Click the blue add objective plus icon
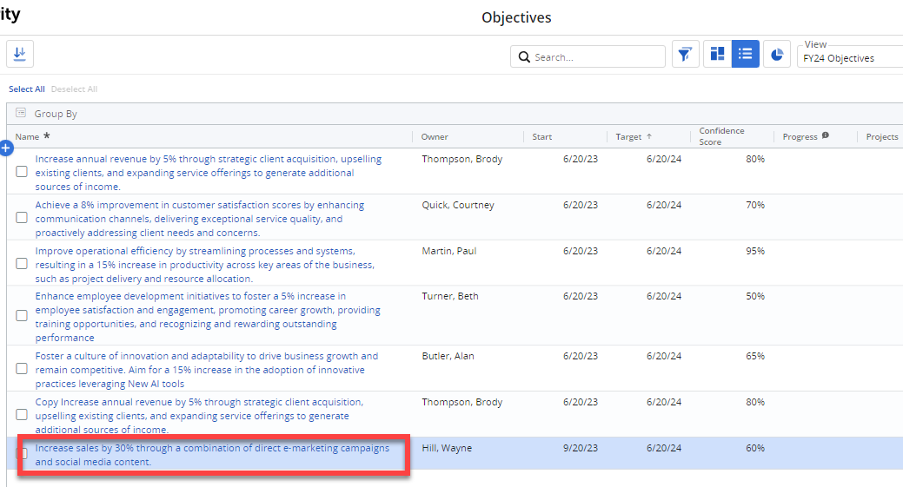This screenshot has height=488, width=904. point(6,148)
